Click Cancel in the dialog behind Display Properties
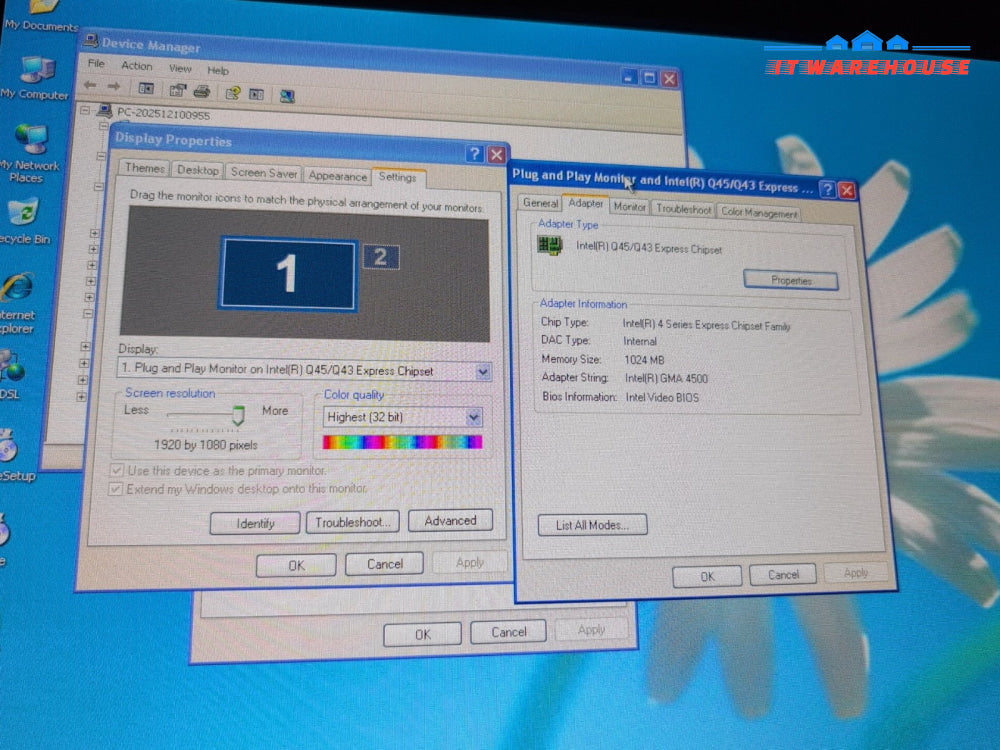The width and height of the screenshot is (1000, 750). (508, 632)
